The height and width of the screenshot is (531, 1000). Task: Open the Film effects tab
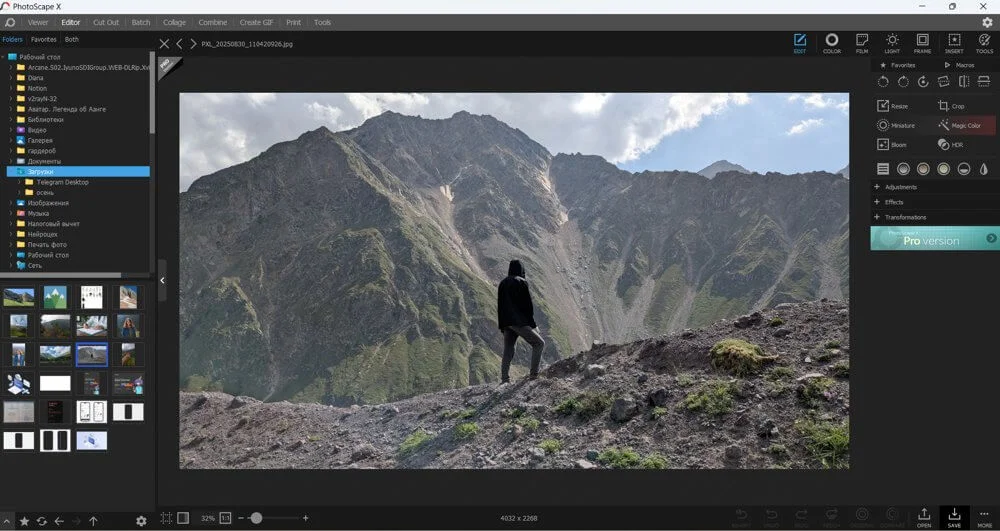(x=862, y=43)
